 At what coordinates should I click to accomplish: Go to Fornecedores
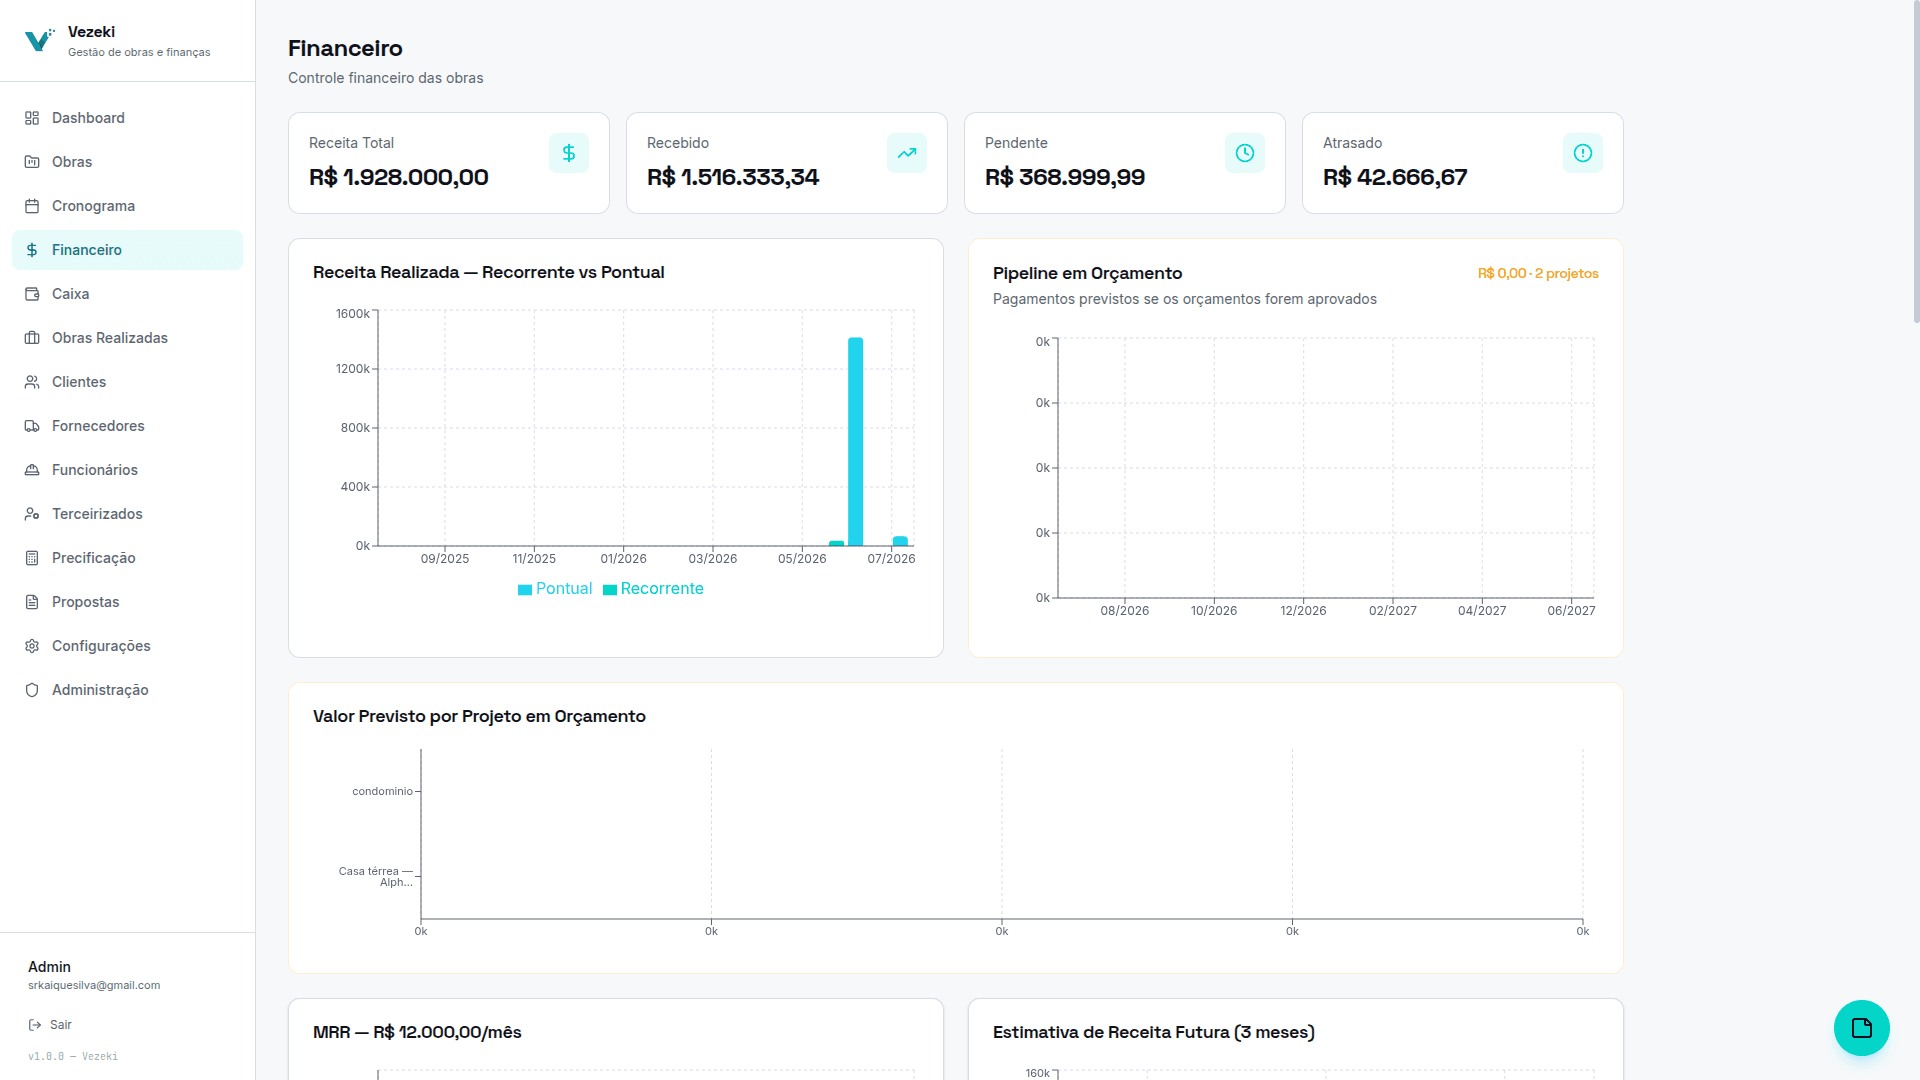pos(127,426)
